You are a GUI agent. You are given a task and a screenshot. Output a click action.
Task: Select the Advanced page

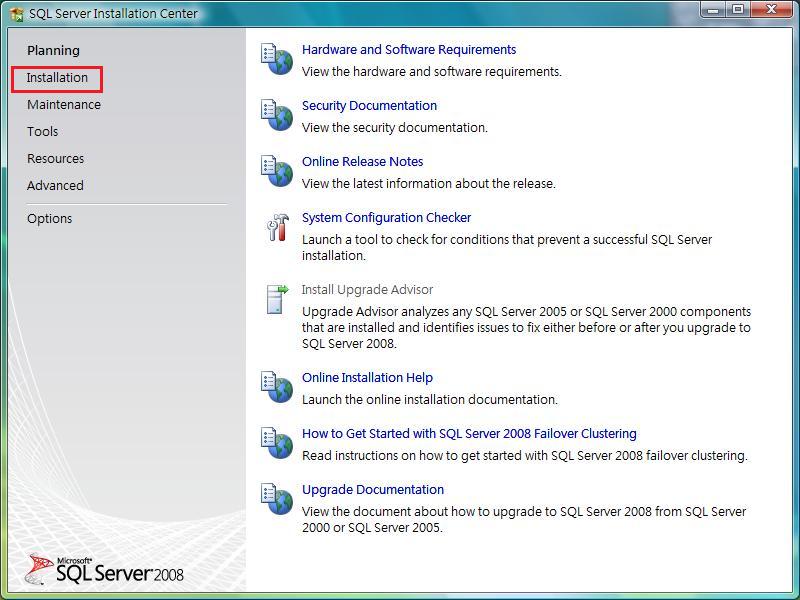(x=55, y=186)
